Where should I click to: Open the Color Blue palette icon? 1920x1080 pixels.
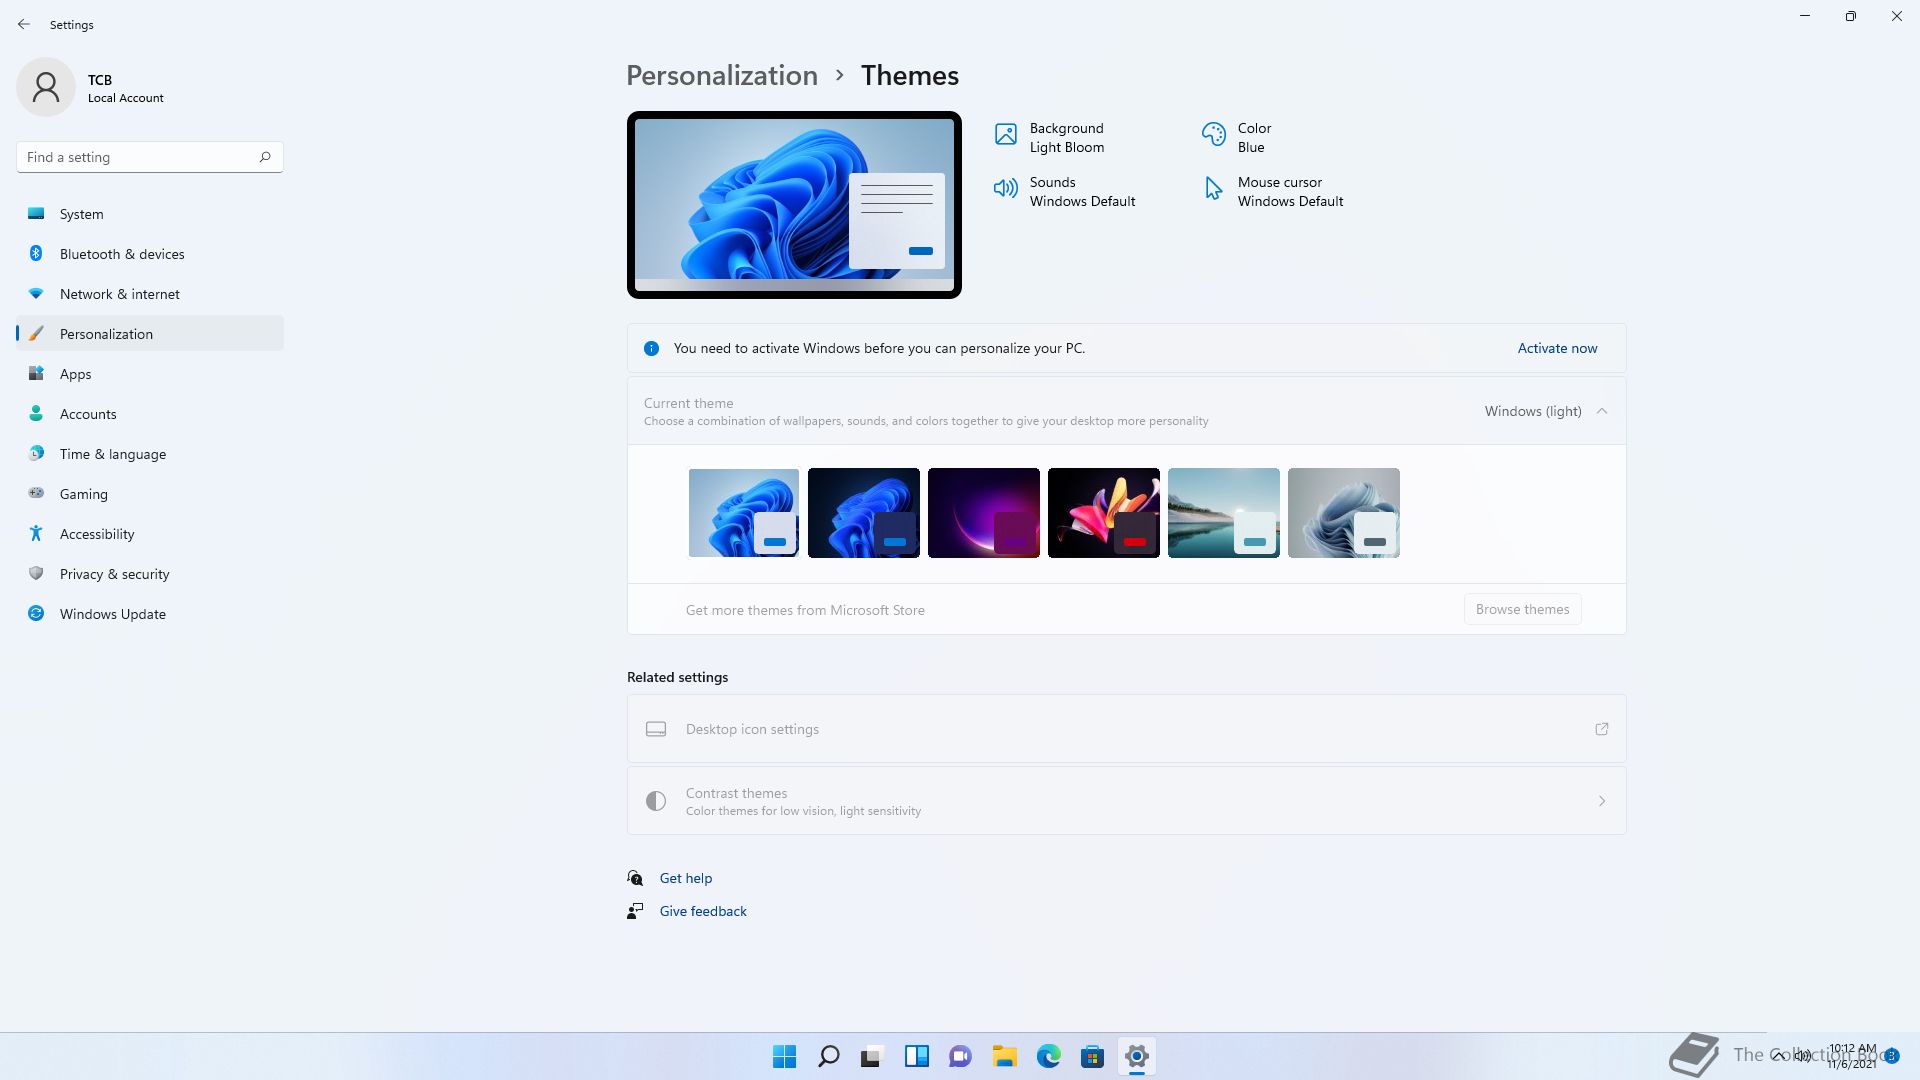click(x=1213, y=134)
